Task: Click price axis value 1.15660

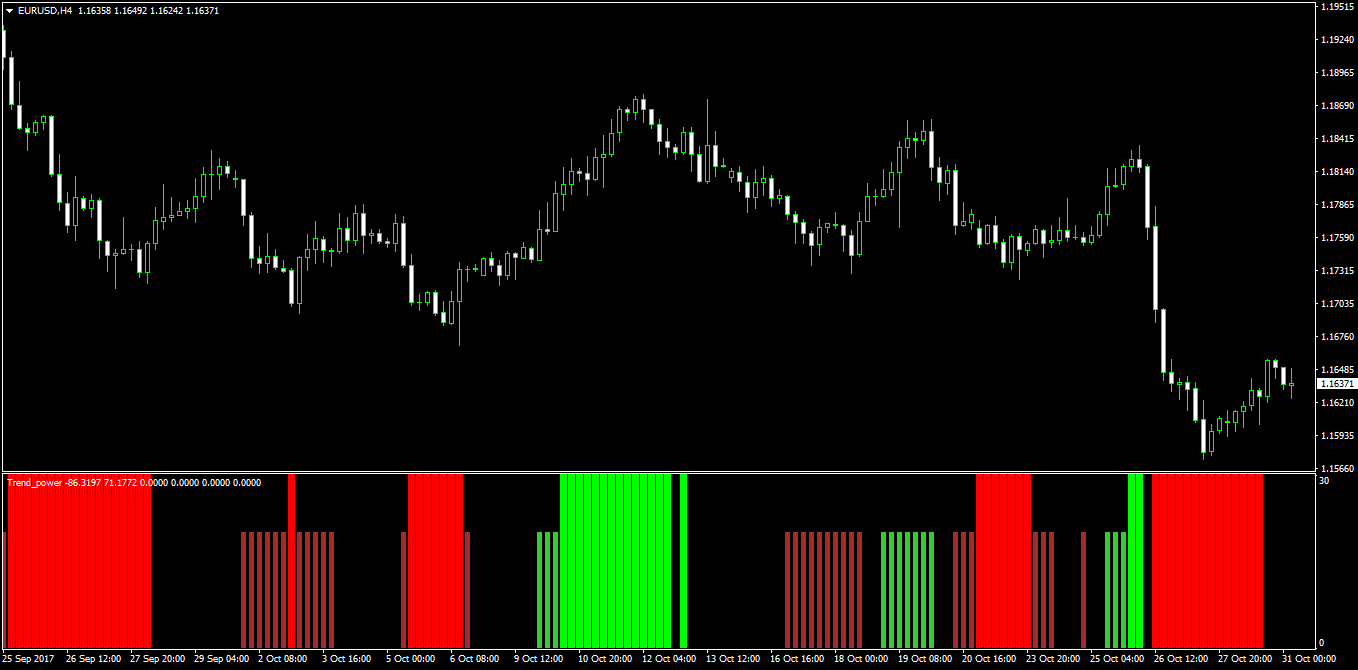Action: click(1337, 469)
